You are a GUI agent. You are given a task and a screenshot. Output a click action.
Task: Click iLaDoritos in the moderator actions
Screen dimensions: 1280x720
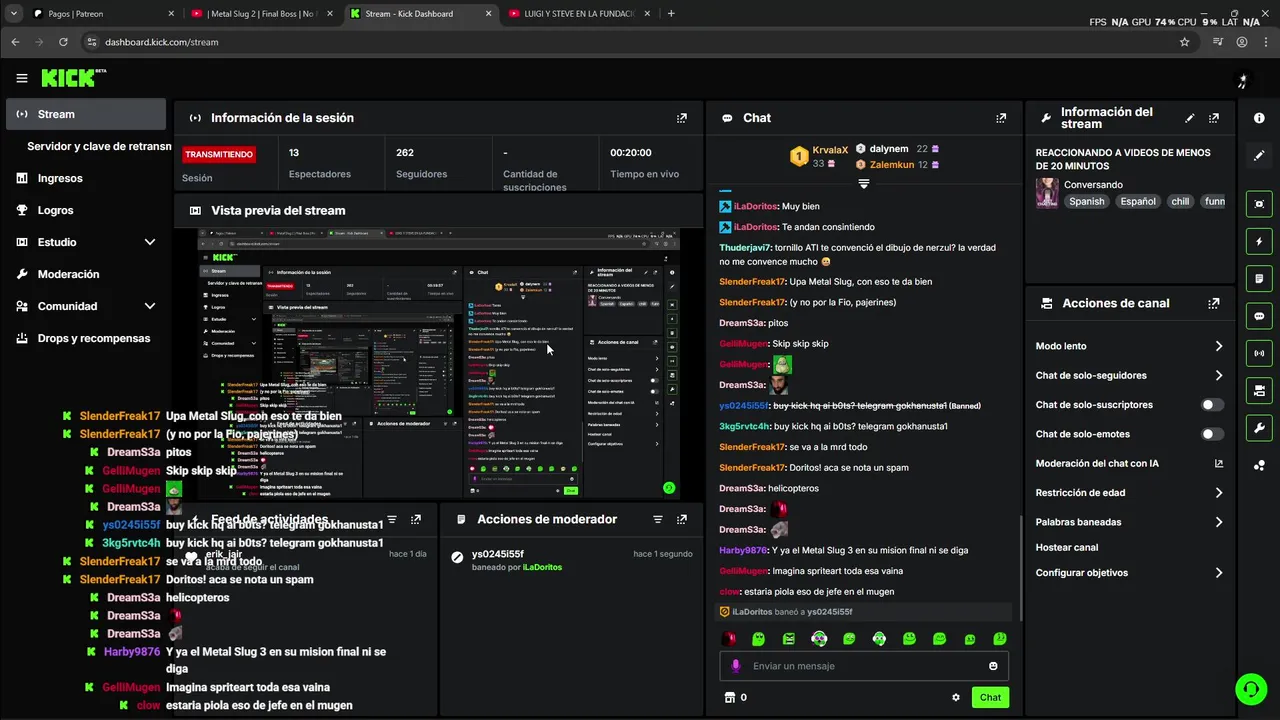click(x=543, y=567)
